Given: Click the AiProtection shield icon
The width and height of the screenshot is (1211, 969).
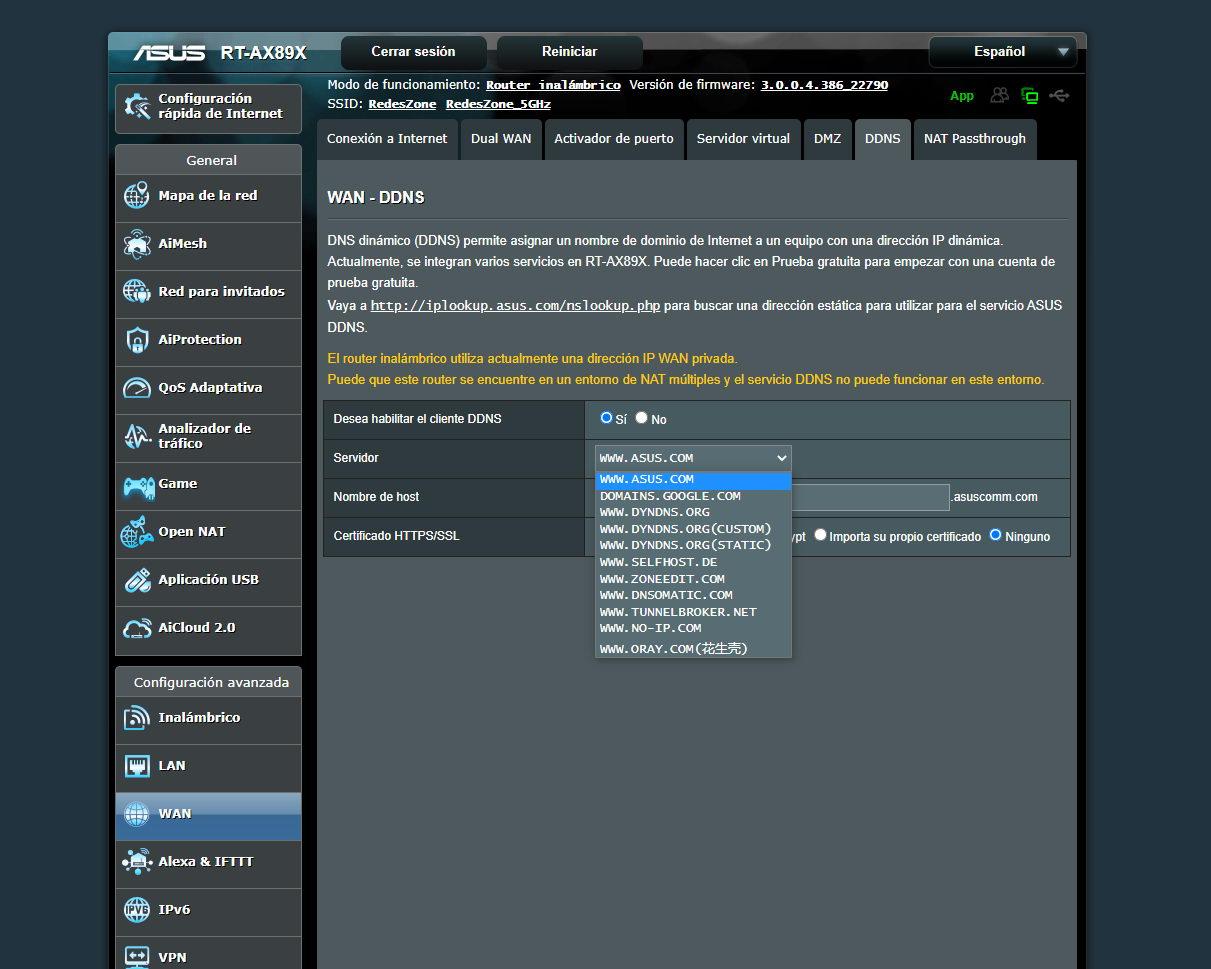Looking at the screenshot, I should pyautogui.click(x=137, y=340).
